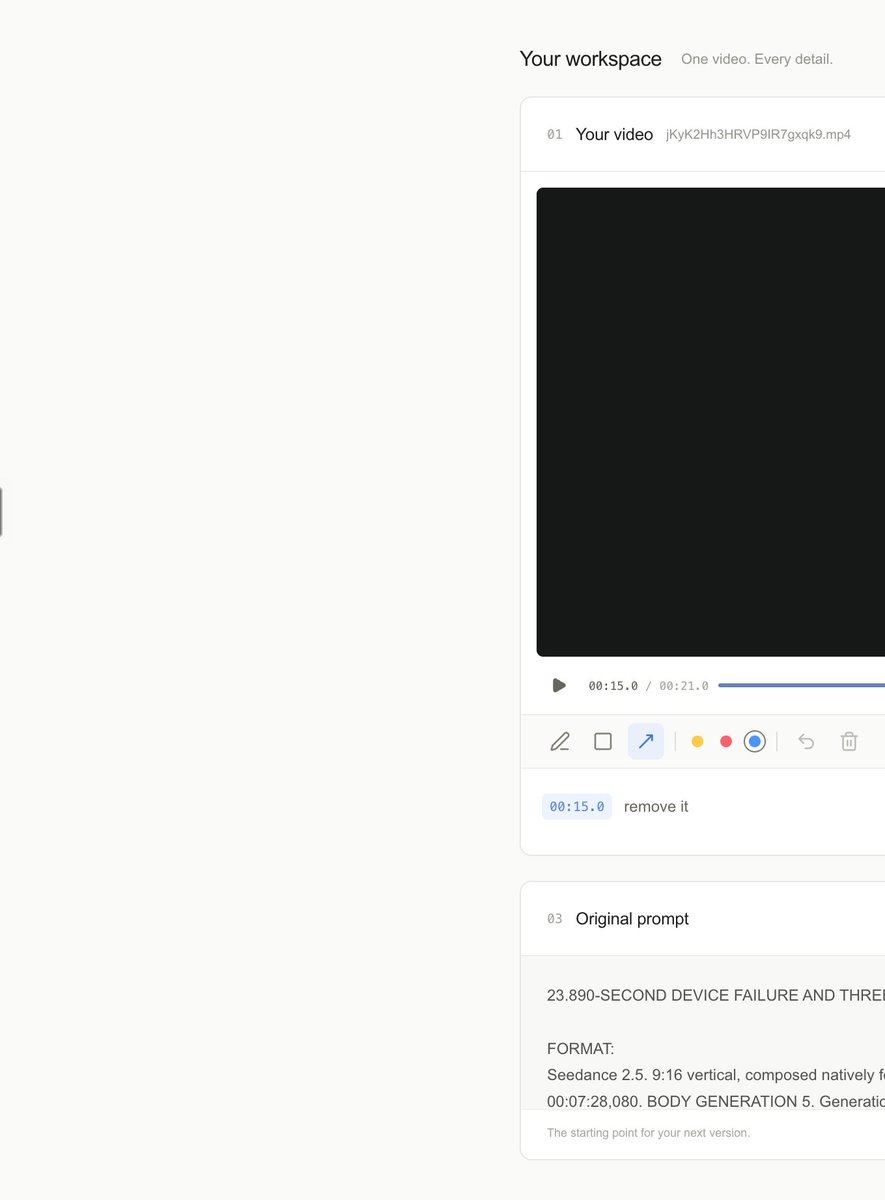Screen dimensions: 885x1200
Task: Click the 'remove it' comment text
Action: pyautogui.click(x=656, y=807)
